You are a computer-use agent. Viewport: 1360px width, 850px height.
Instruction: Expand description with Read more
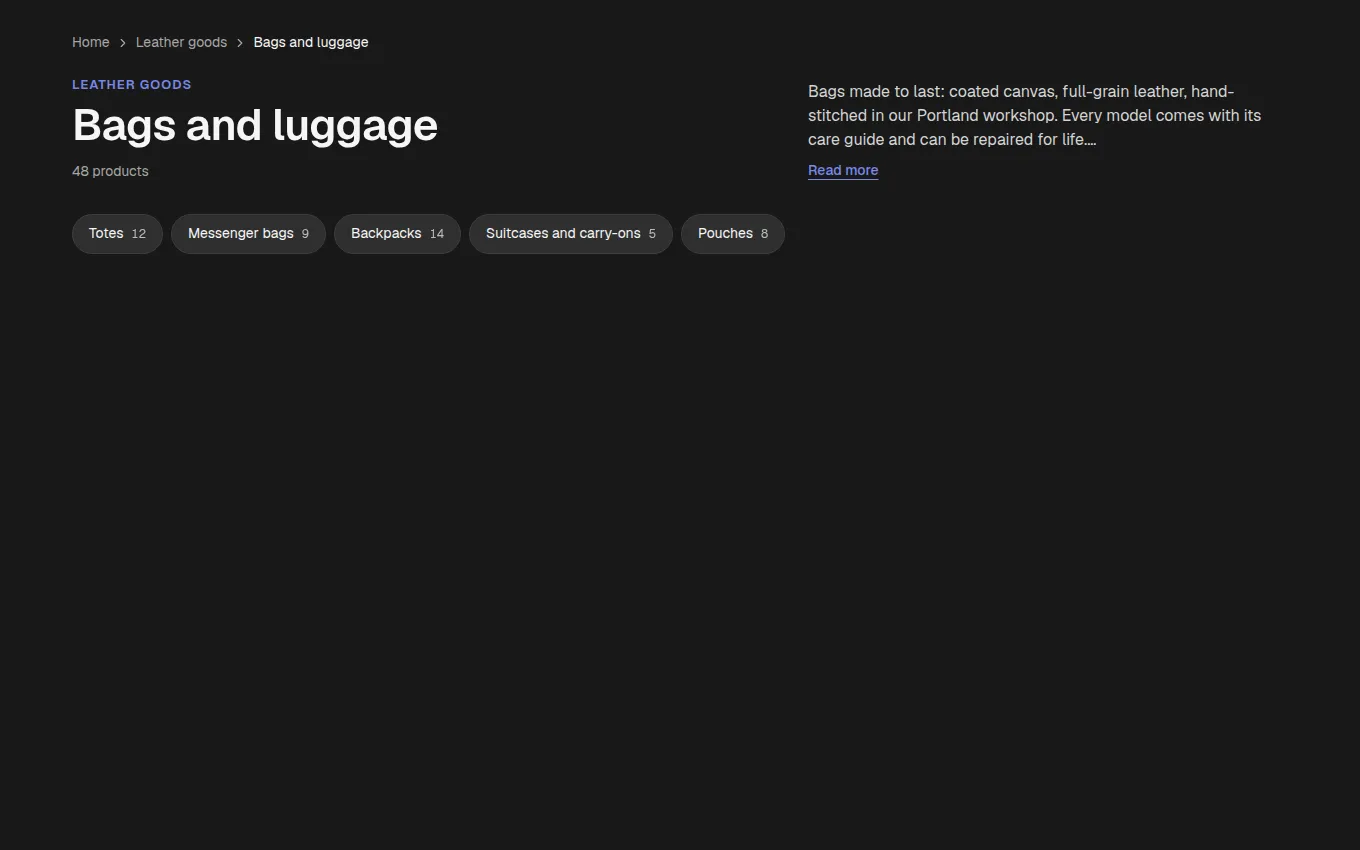tap(843, 170)
